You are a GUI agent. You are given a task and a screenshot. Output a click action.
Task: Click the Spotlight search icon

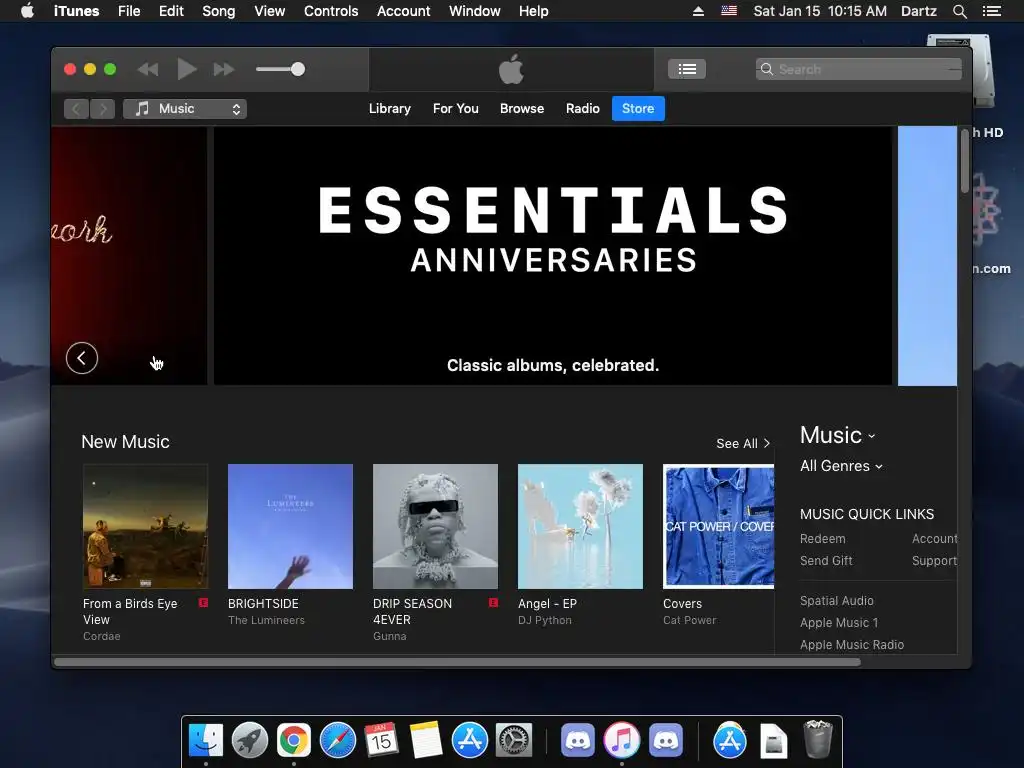pyautogui.click(x=959, y=11)
